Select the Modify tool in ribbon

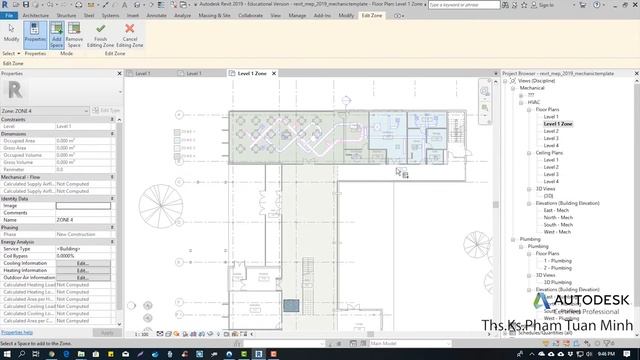(x=11, y=33)
